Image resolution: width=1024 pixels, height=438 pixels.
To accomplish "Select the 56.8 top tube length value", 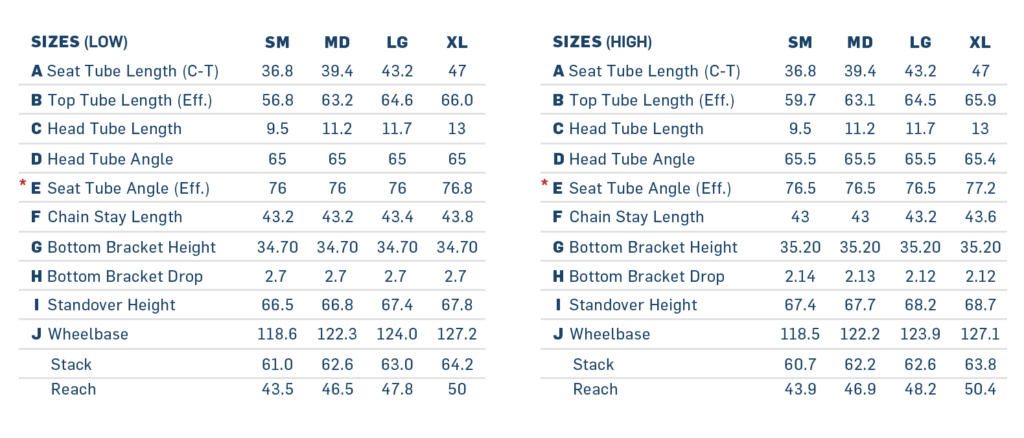I will point(277,100).
